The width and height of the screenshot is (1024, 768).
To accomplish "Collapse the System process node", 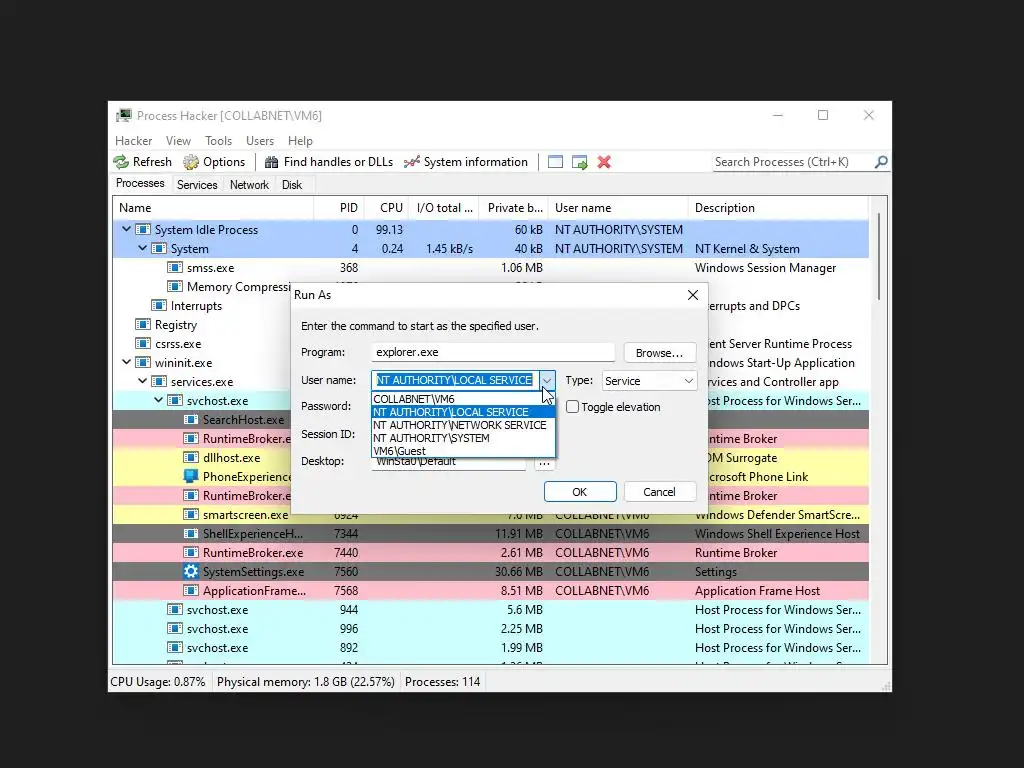I will pyautogui.click(x=142, y=248).
